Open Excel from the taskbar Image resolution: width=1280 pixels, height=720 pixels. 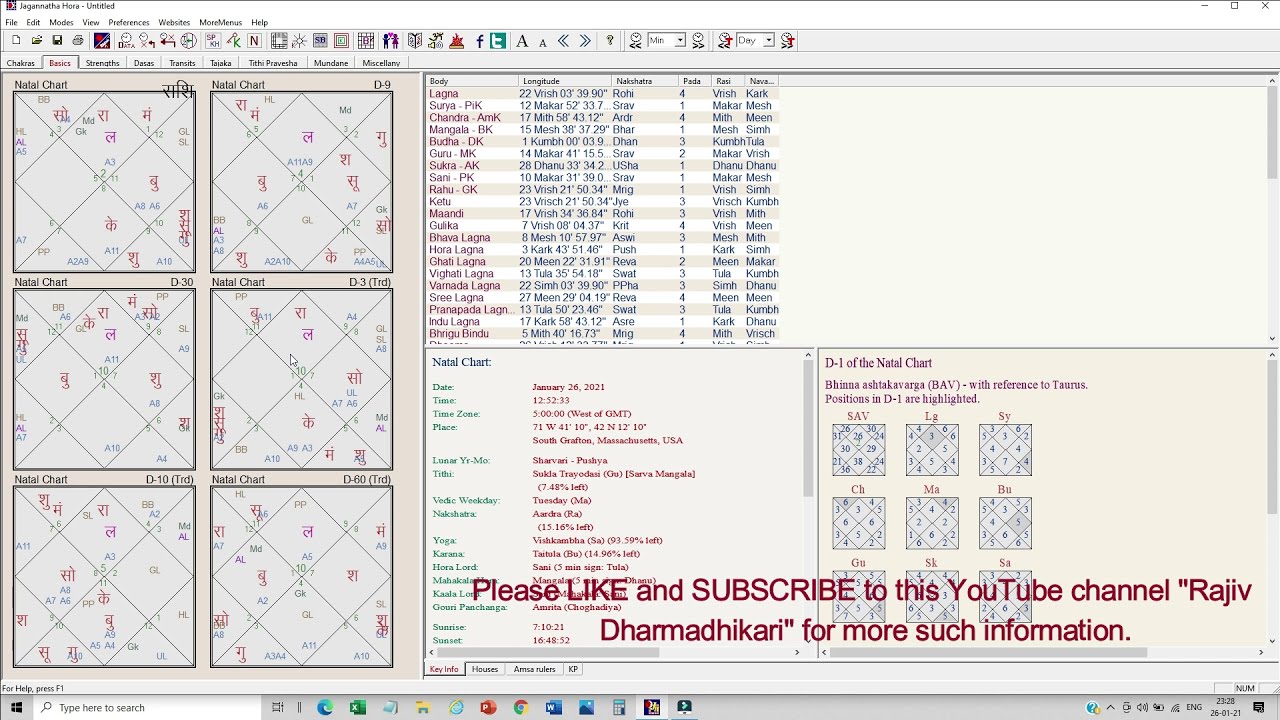point(358,708)
